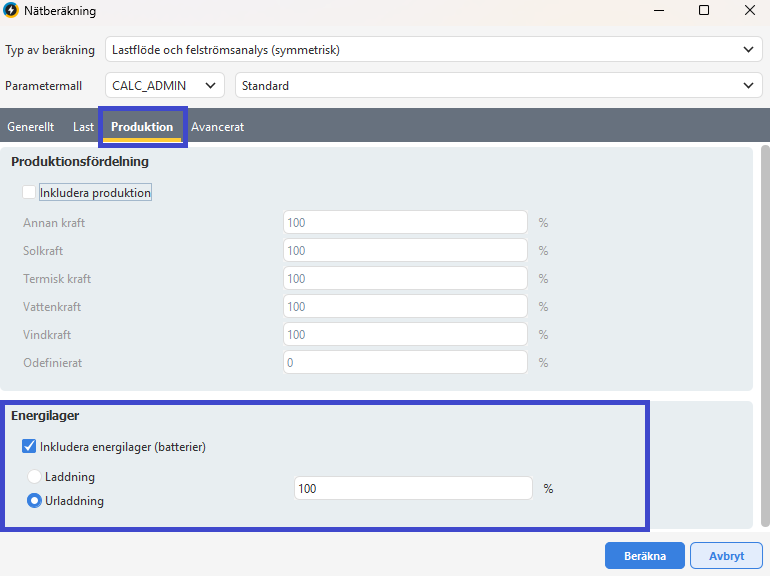Select the Laddning radio button

(x=34, y=477)
